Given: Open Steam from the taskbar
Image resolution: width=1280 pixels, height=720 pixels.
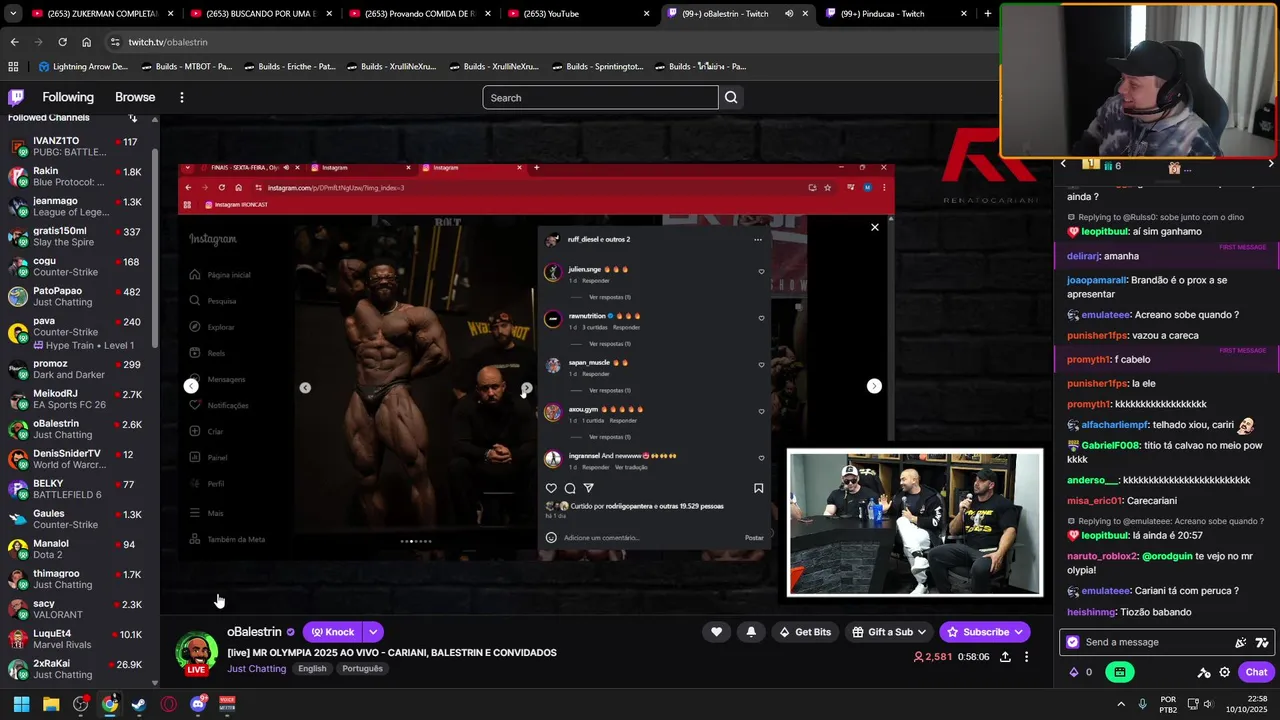Looking at the screenshot, I should [x=139, y=704].
